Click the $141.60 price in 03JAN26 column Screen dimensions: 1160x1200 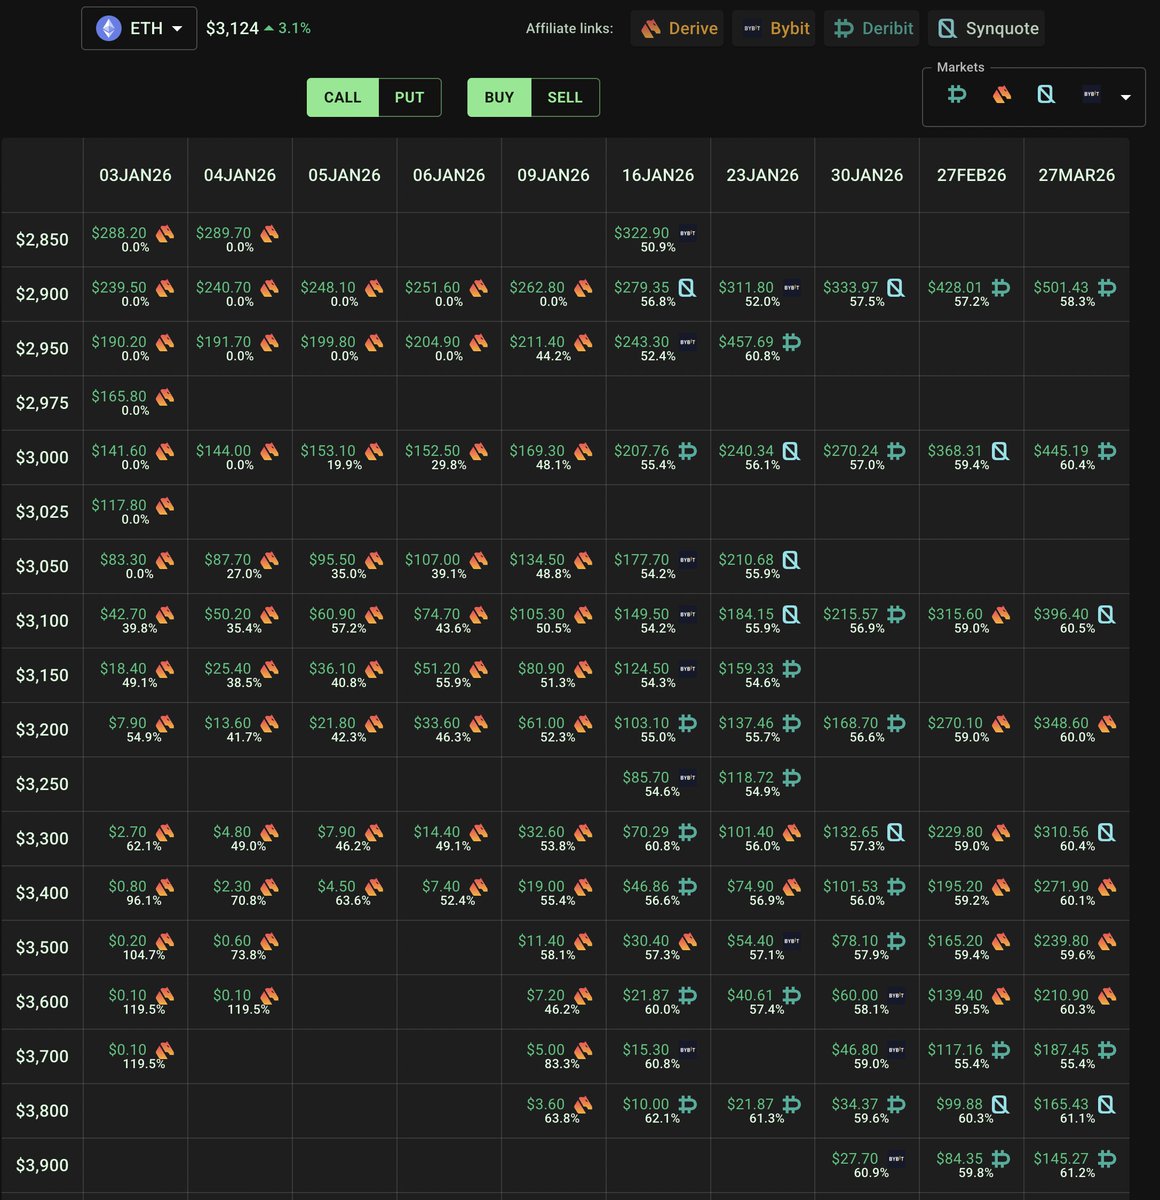click(x=119, y=451)
